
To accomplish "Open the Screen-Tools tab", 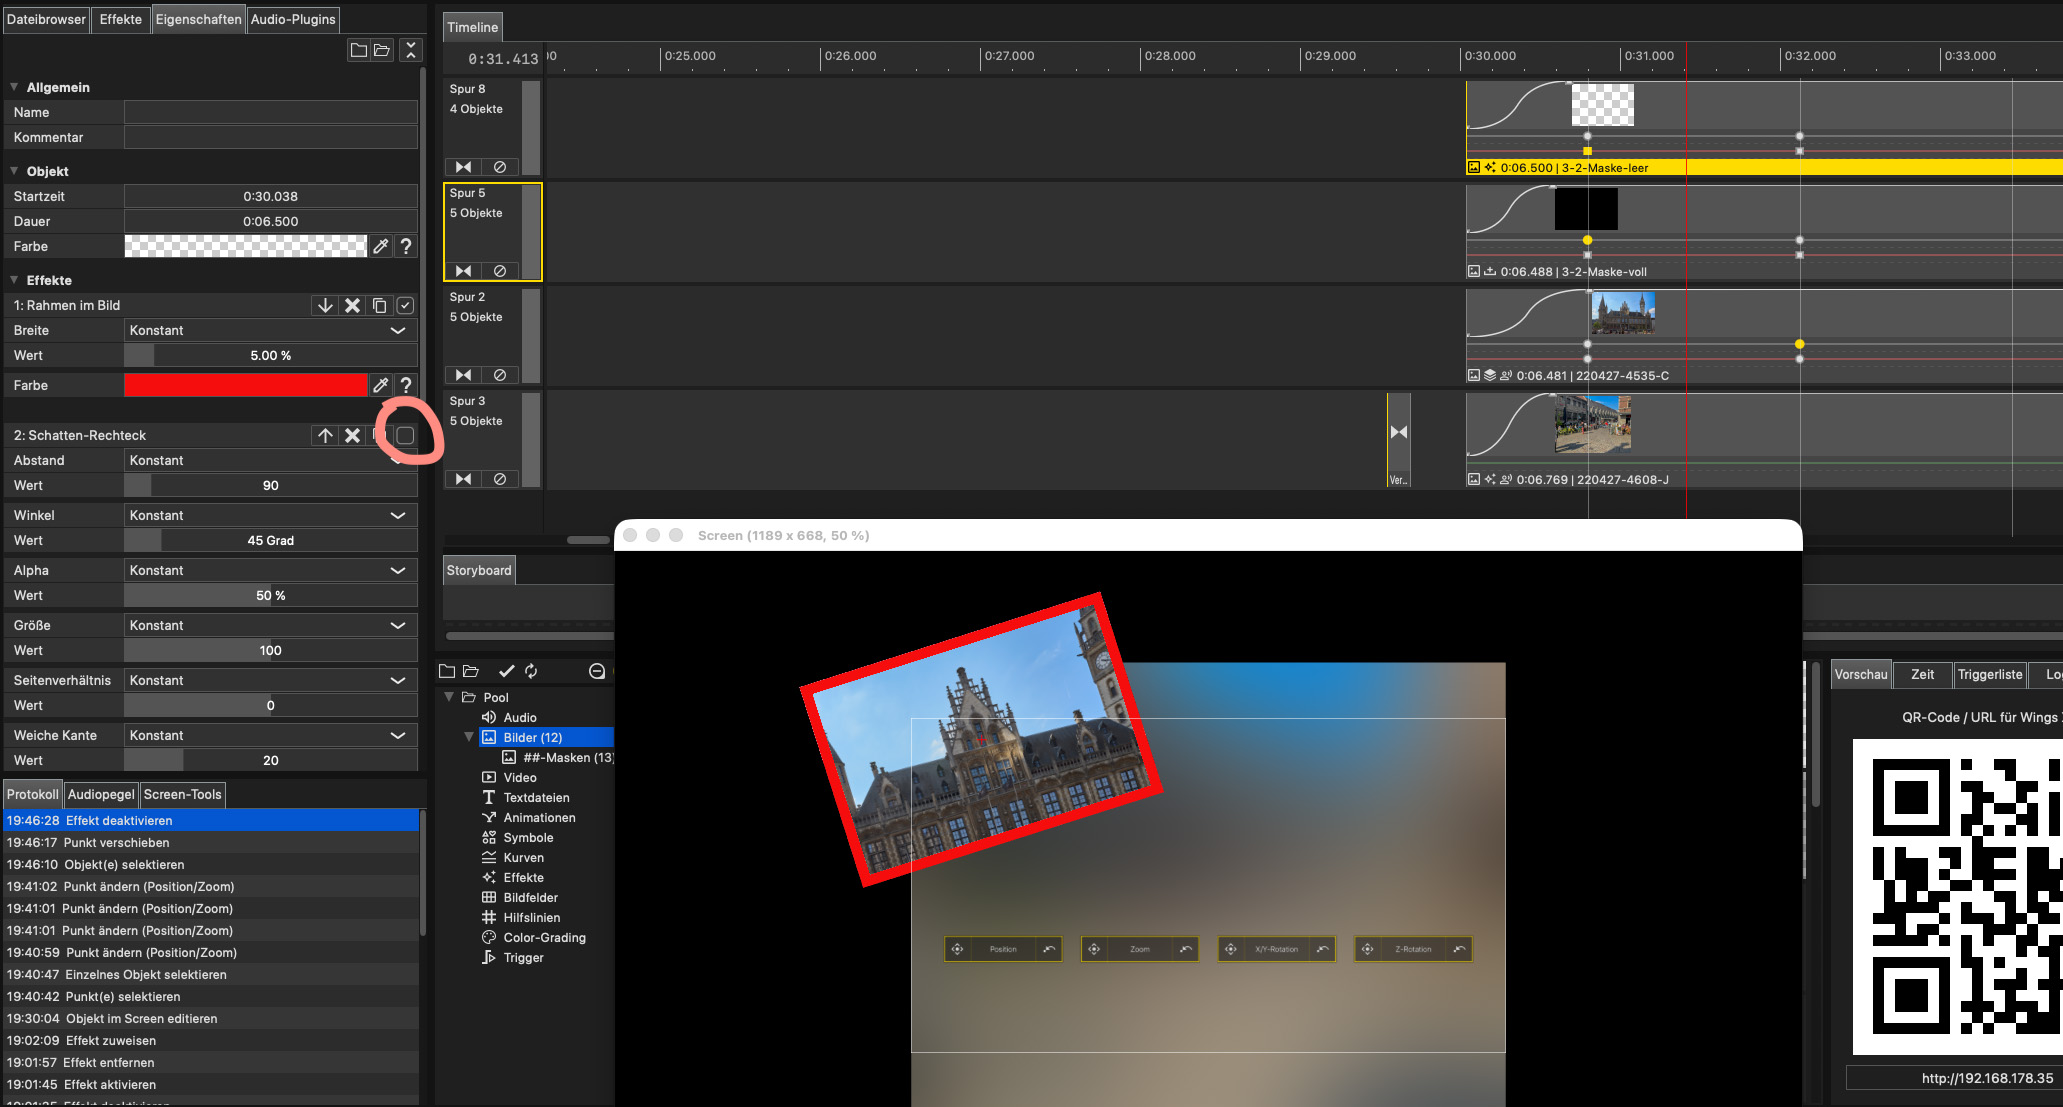I will [x=182, y=795].
